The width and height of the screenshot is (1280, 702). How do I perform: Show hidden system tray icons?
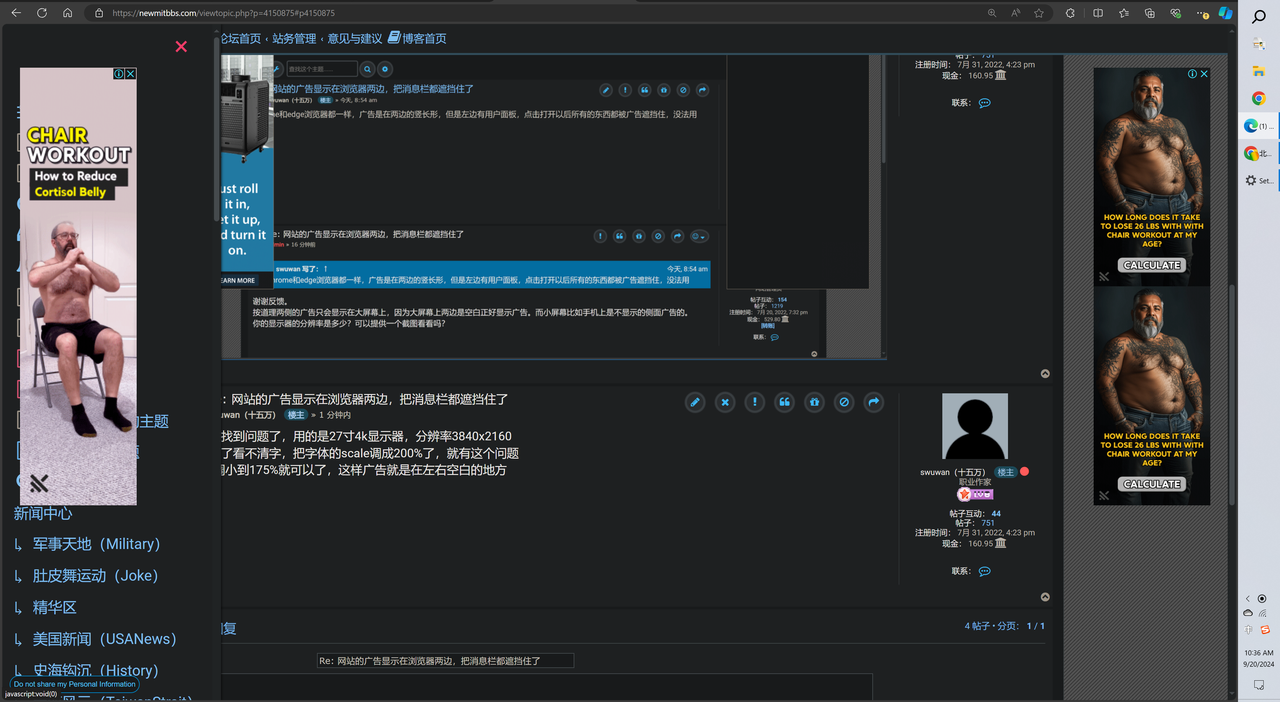(x=1248, y=598)
